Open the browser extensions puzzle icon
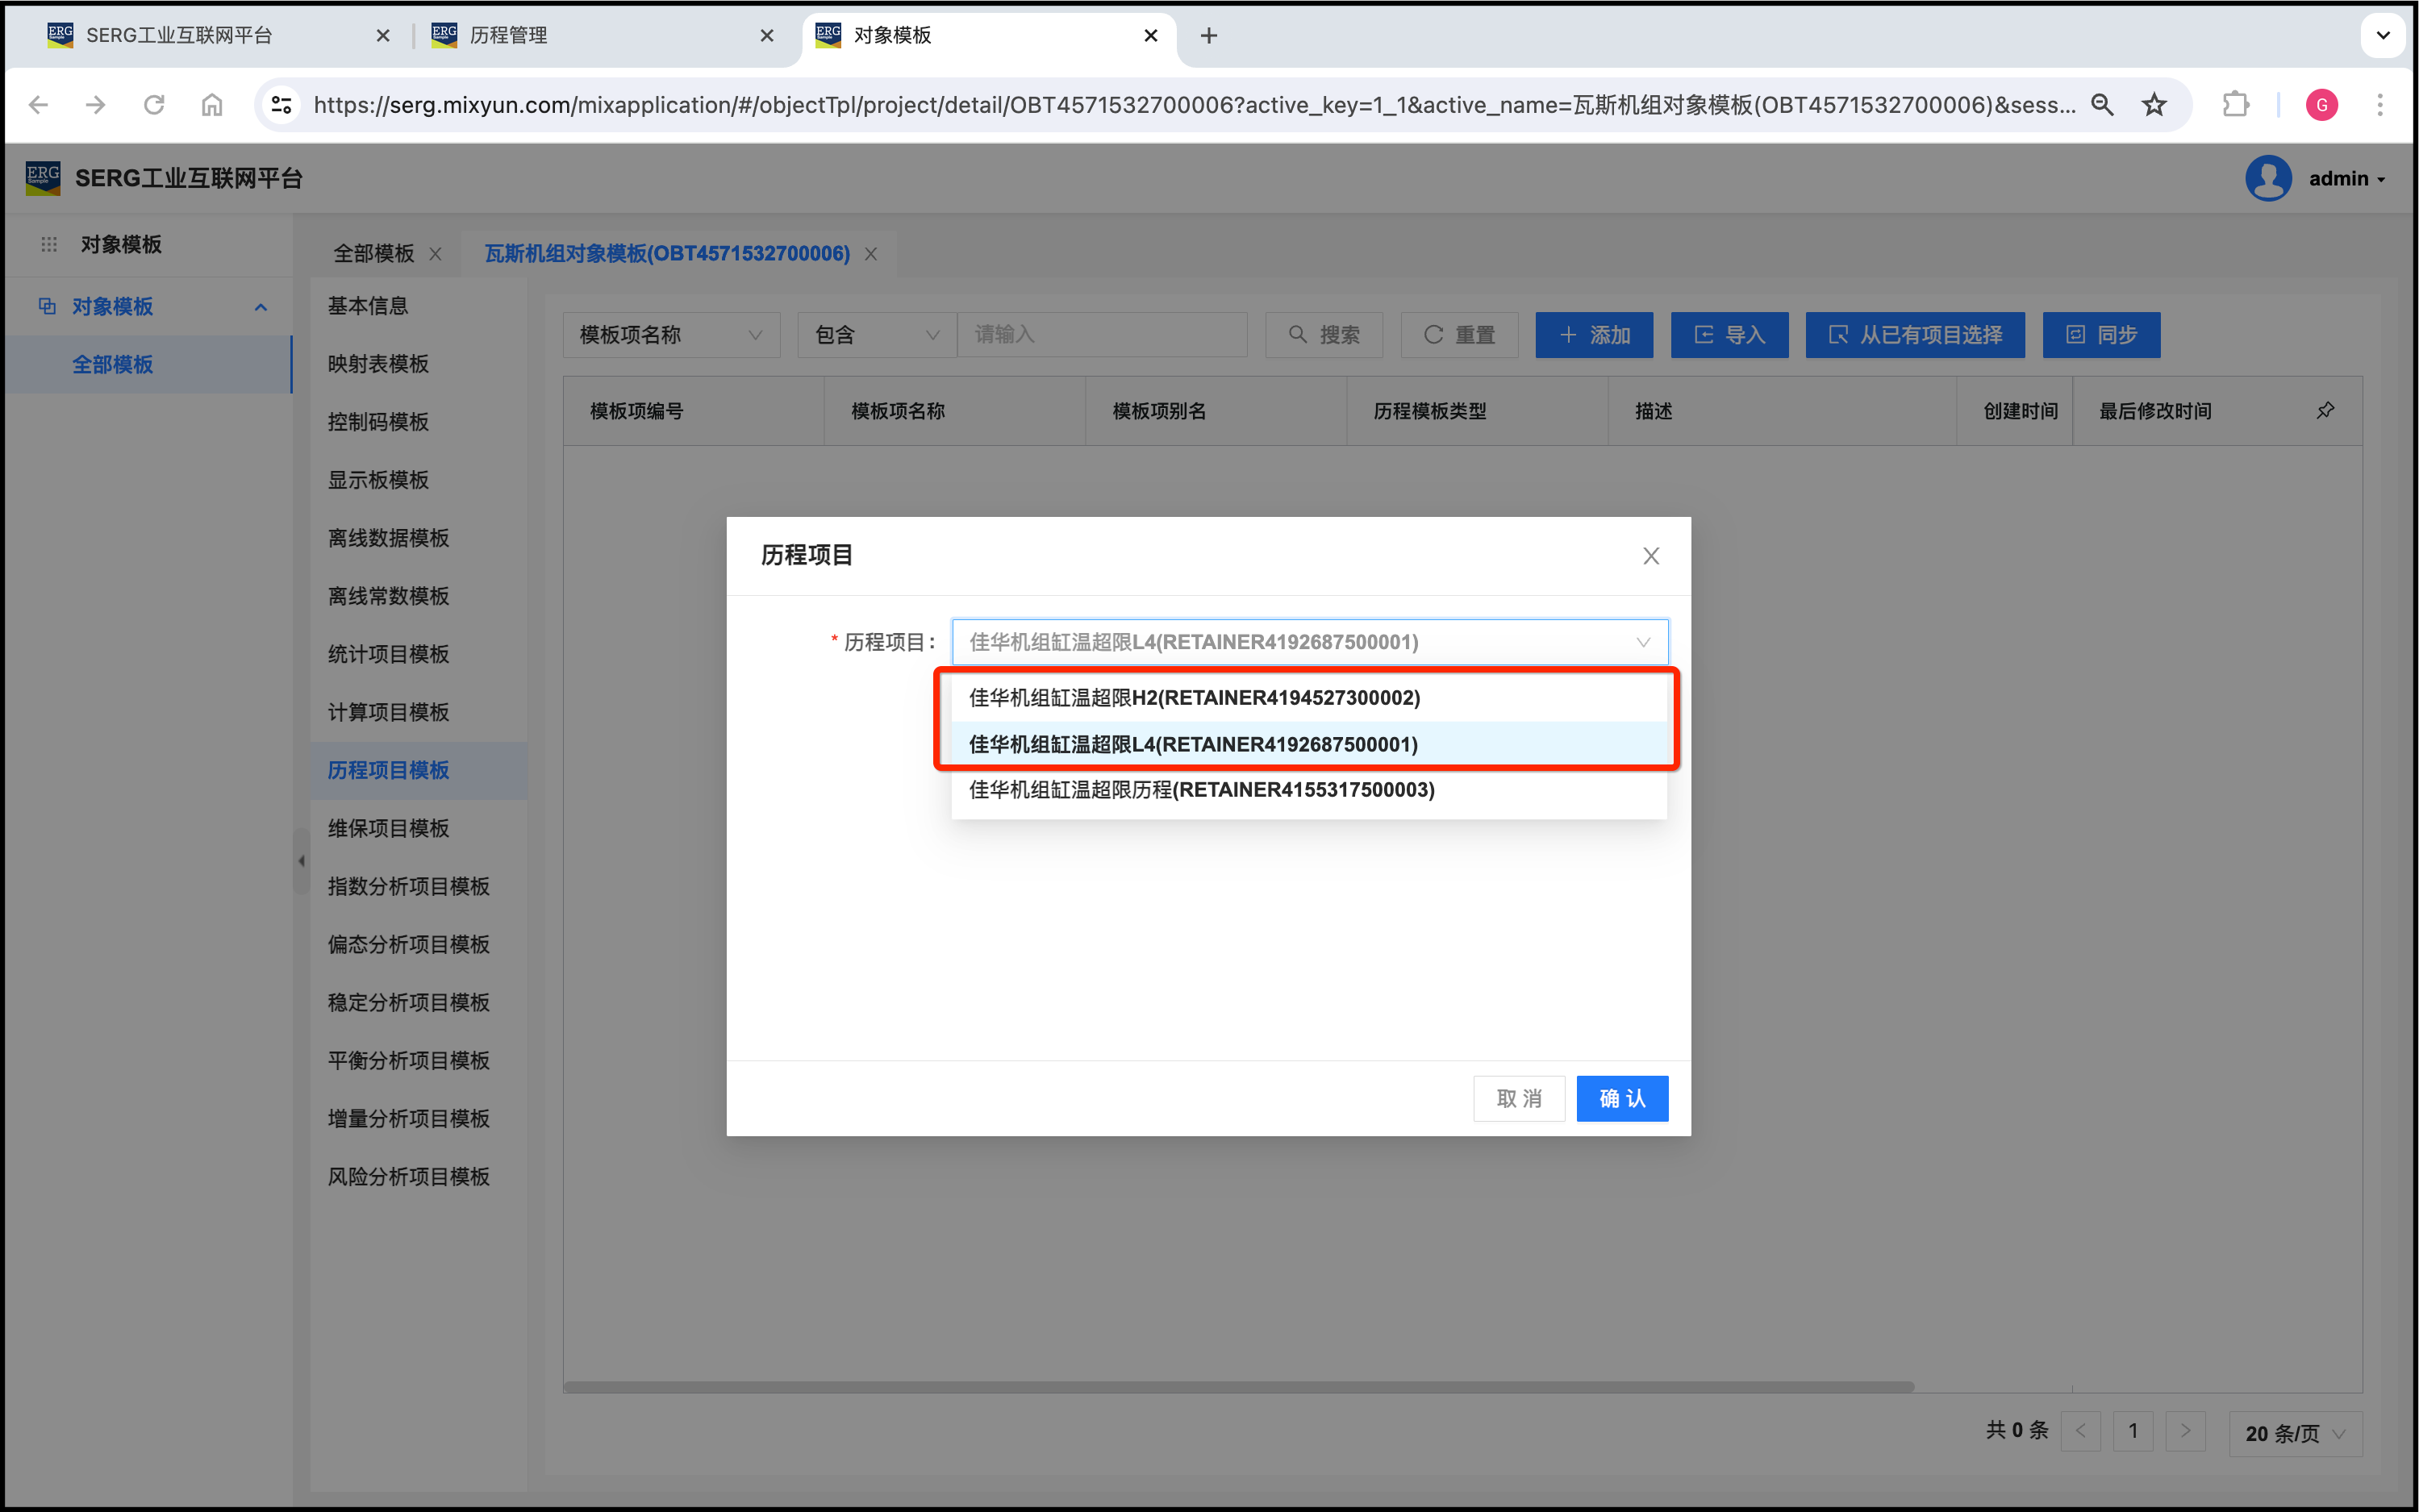This screenshot has width=2419, height=1512. click(2235, 105)
